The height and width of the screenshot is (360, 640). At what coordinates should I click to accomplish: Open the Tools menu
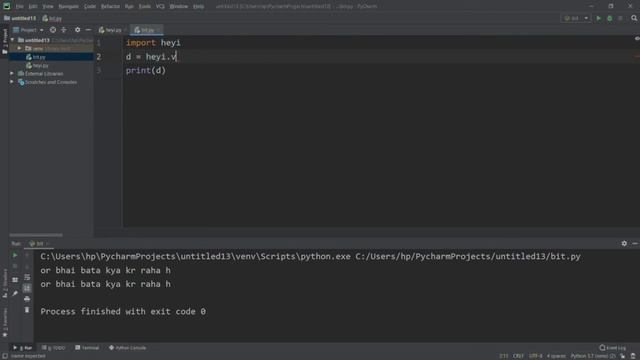[x=144, y=7]
